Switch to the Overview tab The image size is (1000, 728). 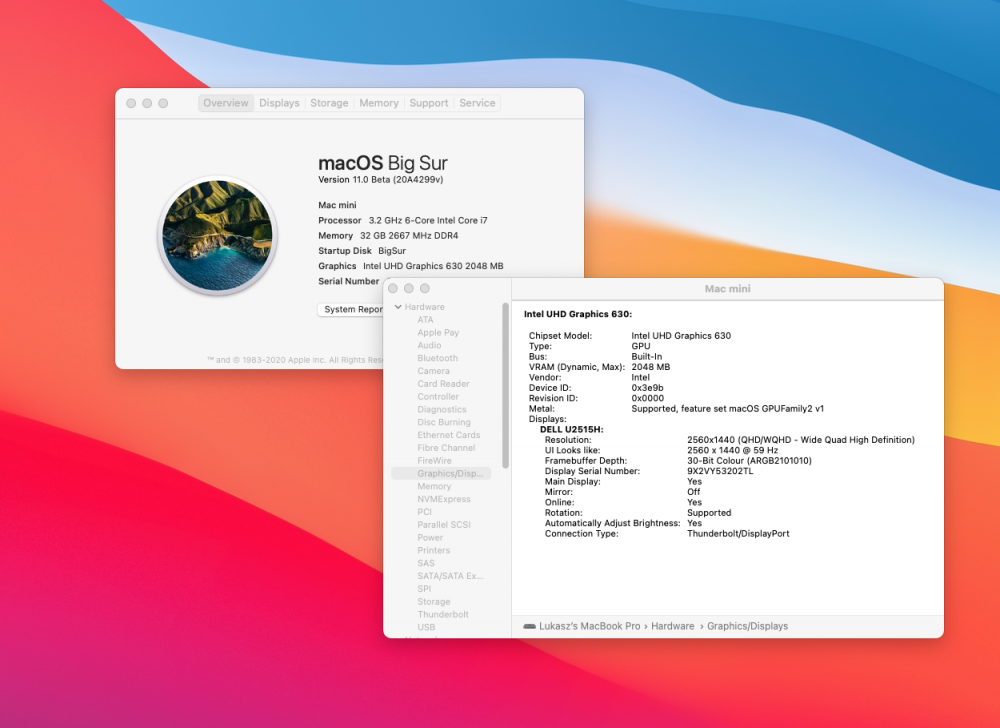coord(226,103)
